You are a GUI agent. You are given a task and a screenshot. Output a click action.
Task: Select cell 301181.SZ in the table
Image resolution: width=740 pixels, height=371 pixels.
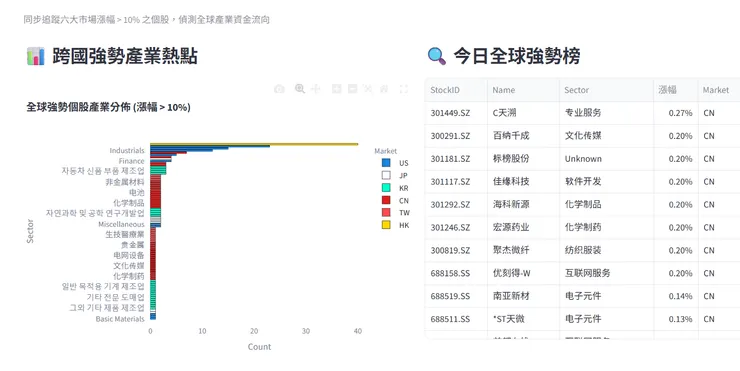click(456, 159)
